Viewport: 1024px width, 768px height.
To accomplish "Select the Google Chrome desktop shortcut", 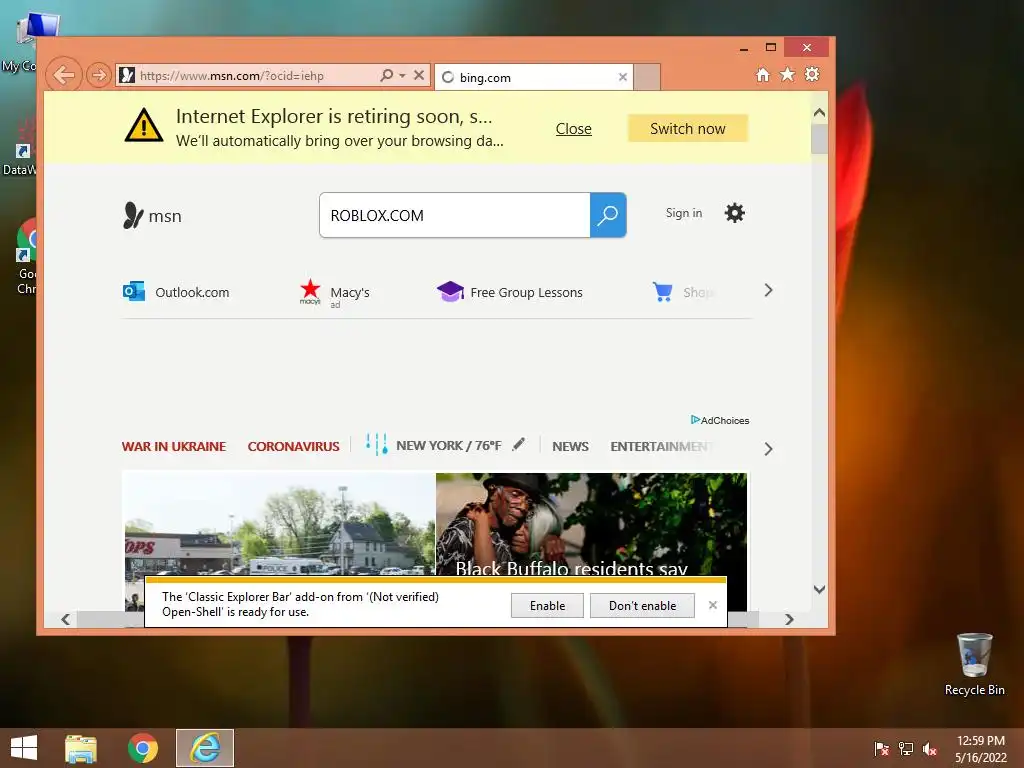I will point(26,257).
